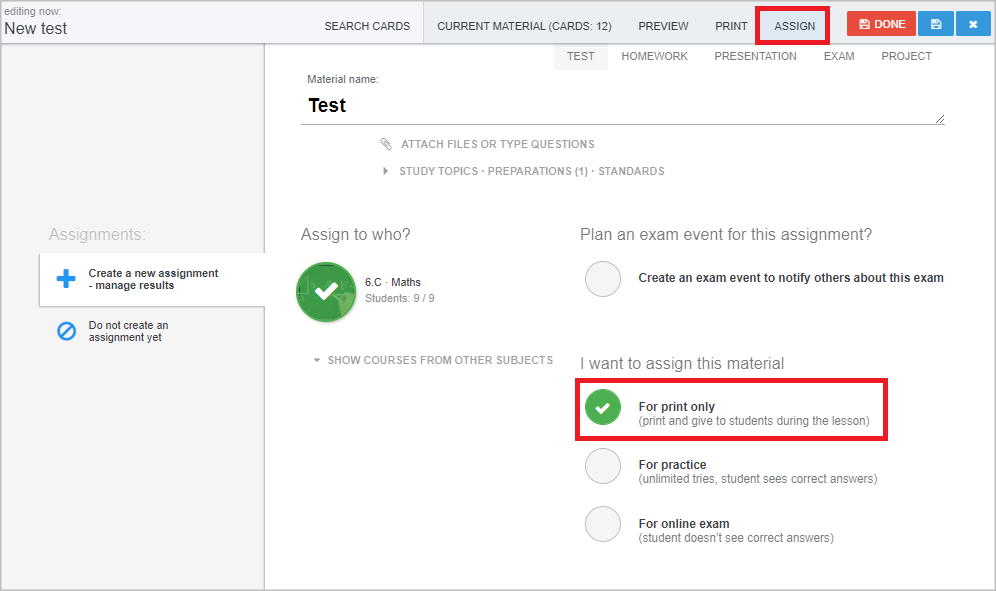
Task: Open the PREVIEW tab
Action: (x=663, y=26)
